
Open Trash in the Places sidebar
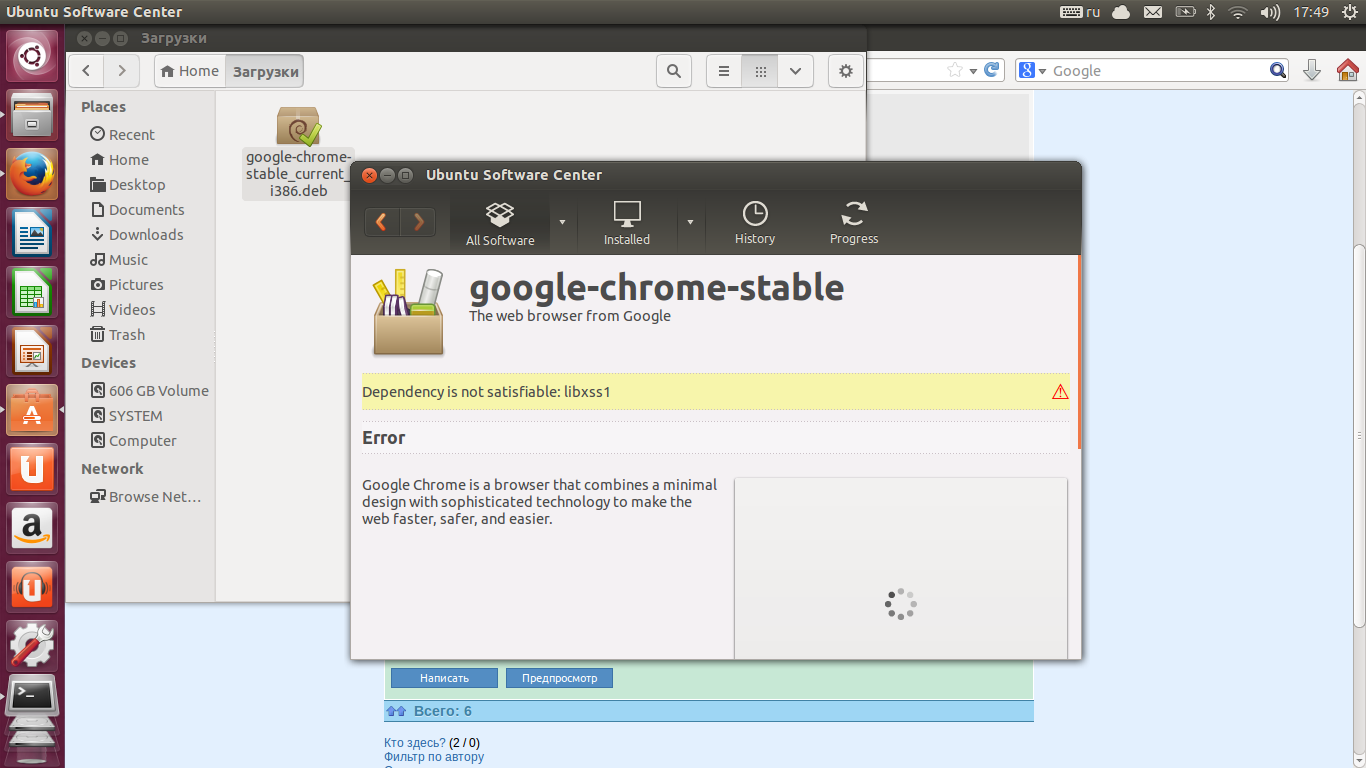point(127,335)
